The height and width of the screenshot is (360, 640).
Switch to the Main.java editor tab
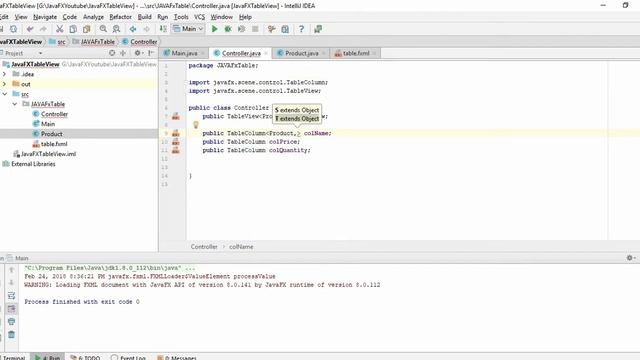point(184,53)
